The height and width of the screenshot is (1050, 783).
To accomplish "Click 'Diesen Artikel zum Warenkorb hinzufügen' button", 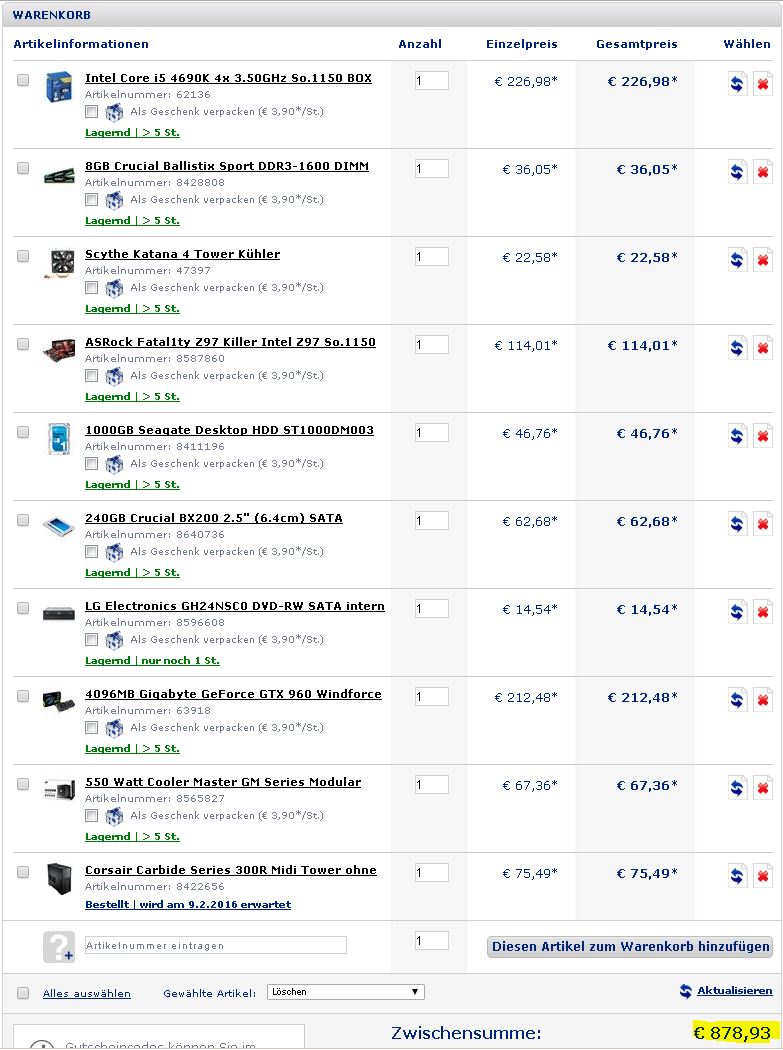I will [631, 946].
